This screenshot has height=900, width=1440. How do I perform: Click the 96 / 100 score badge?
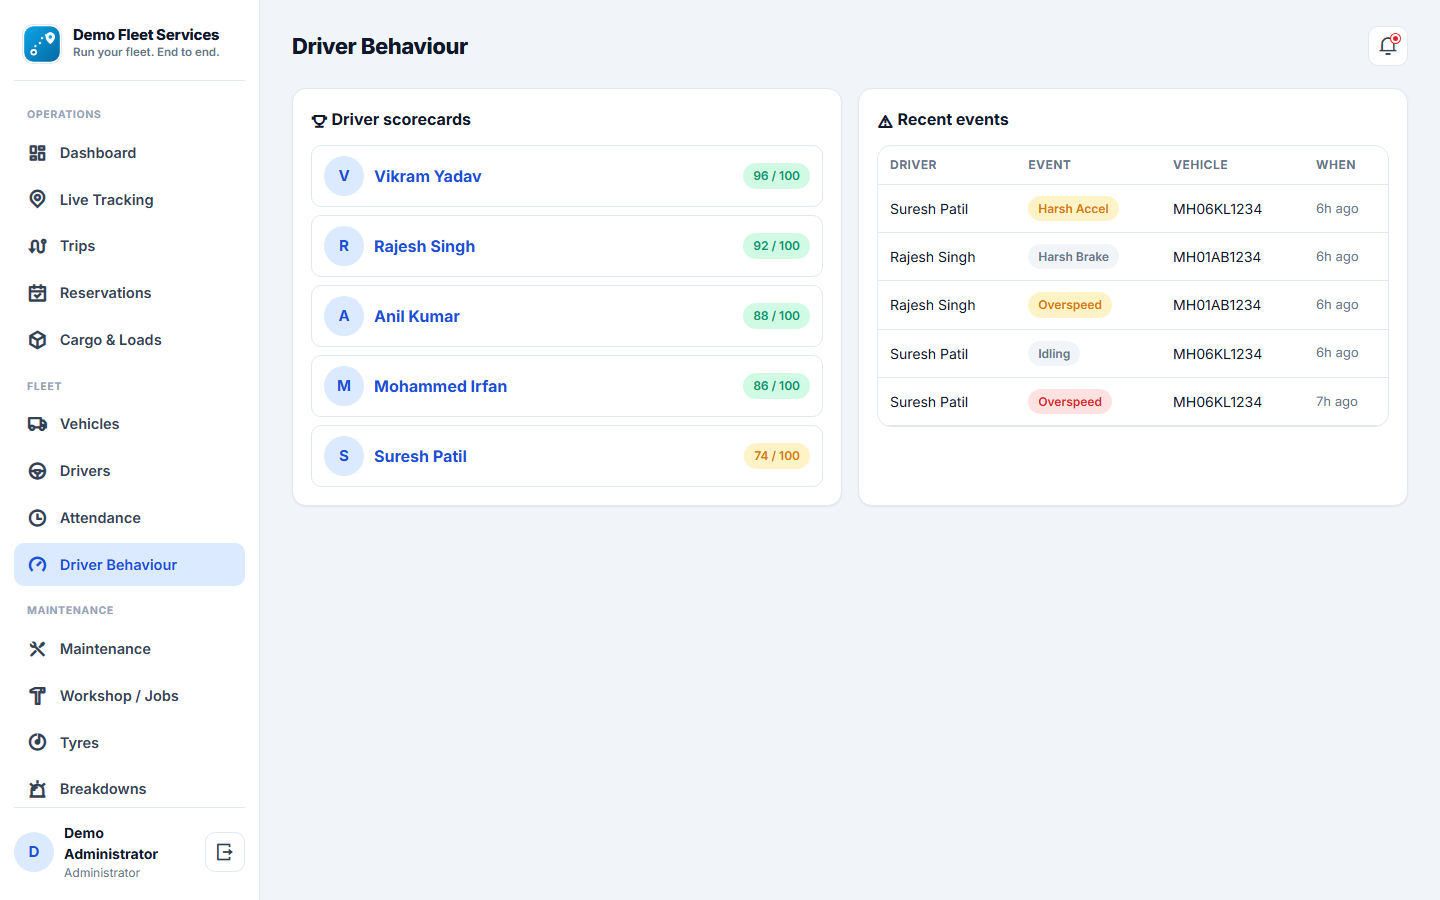coord(776,176)
